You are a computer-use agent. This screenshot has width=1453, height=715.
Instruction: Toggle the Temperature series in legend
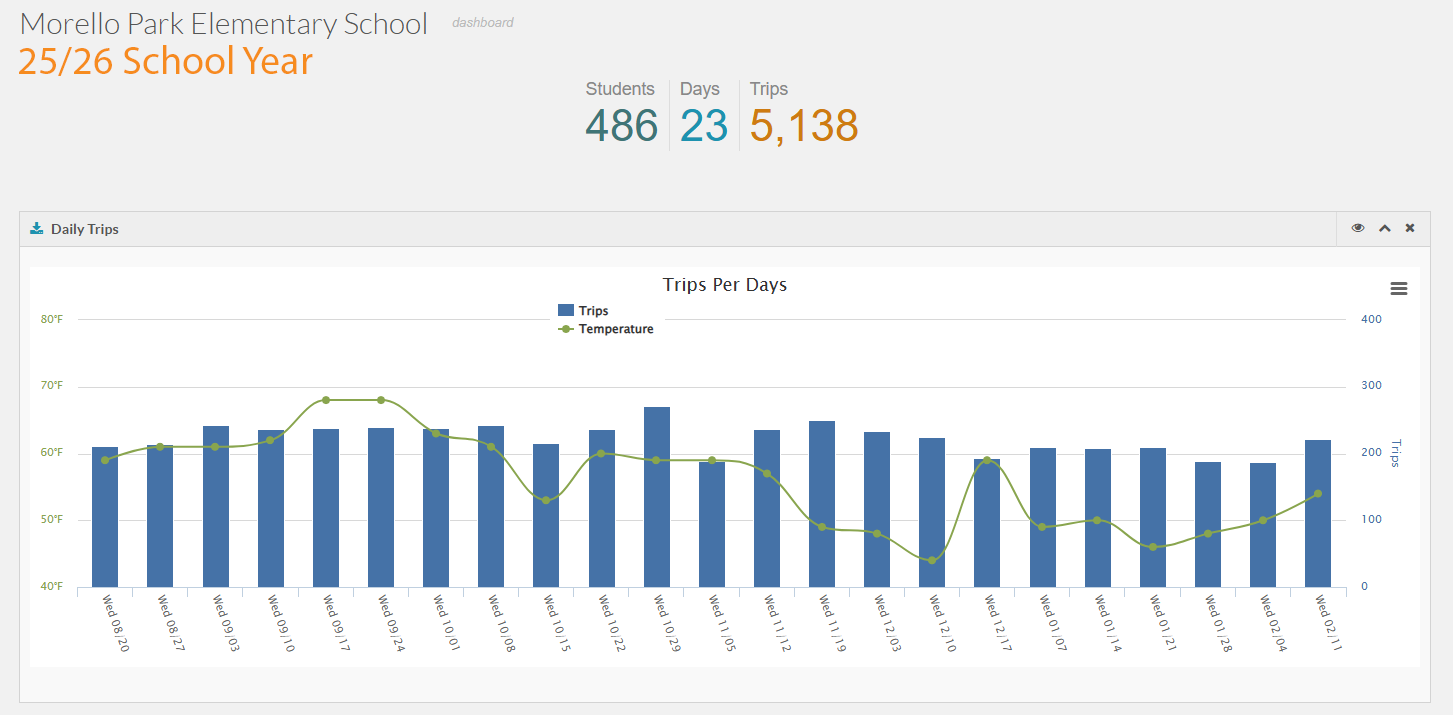615,329
